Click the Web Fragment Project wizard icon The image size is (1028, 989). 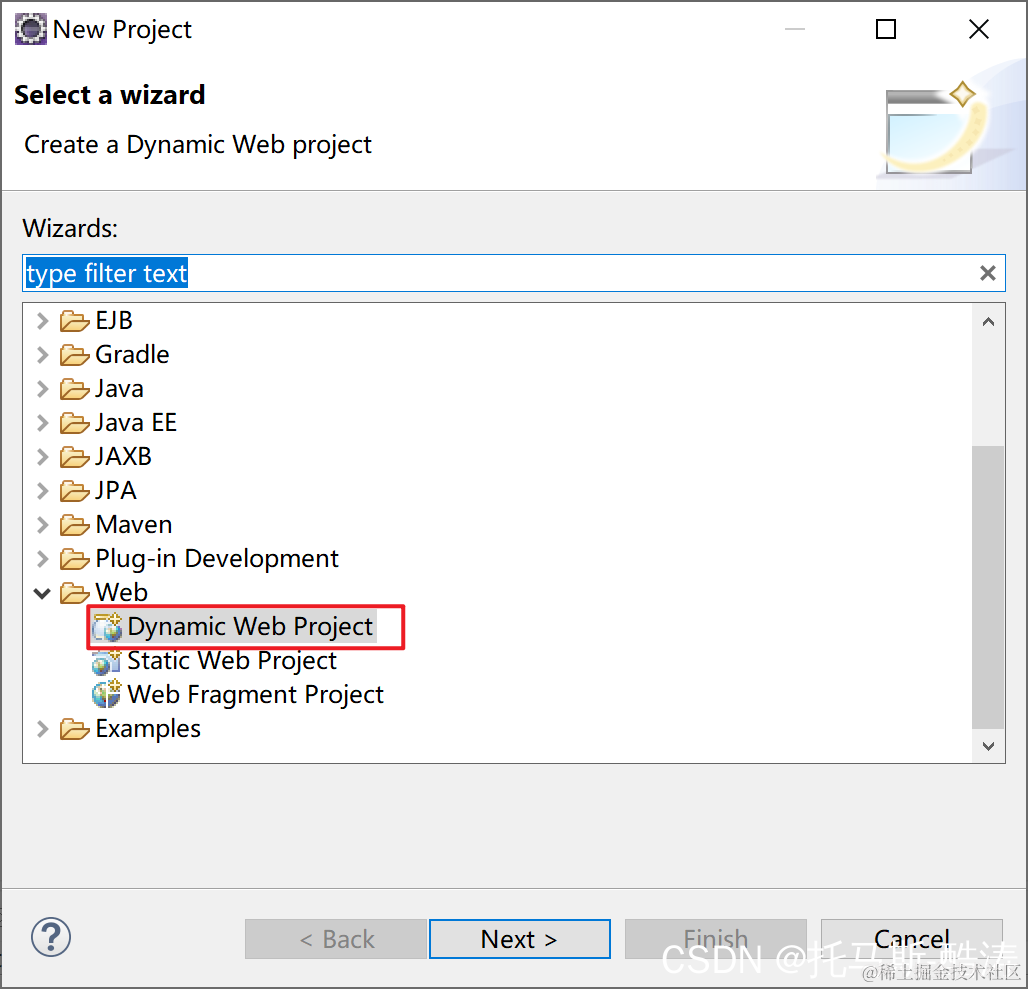point(107,695)
